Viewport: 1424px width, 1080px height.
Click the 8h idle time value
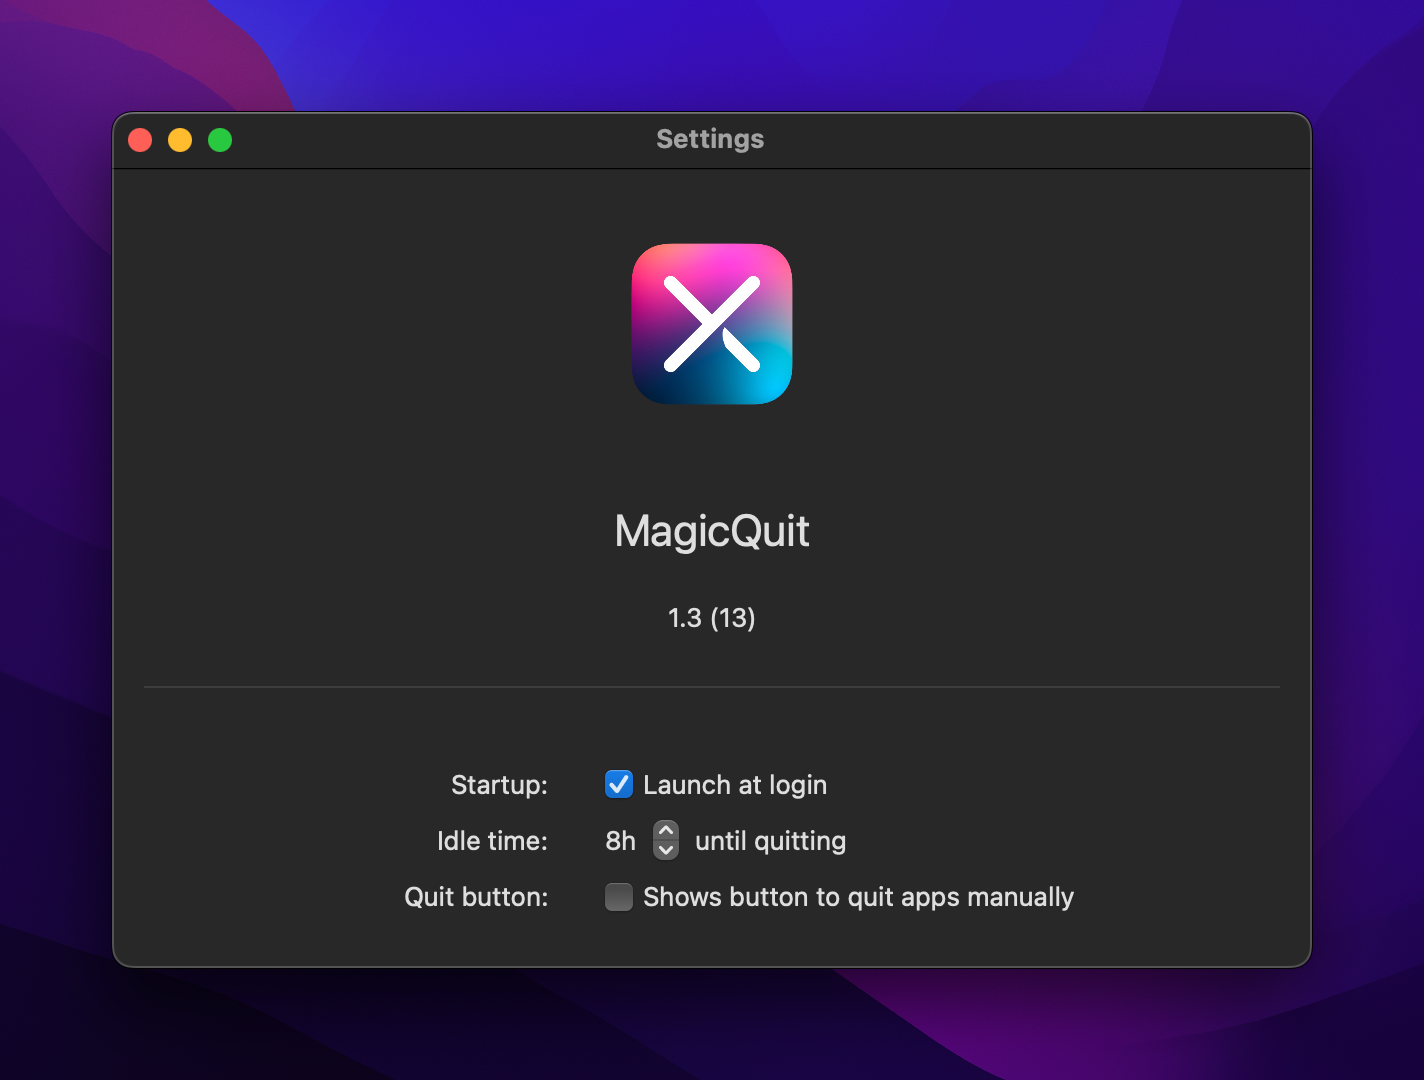coord(620,841)
